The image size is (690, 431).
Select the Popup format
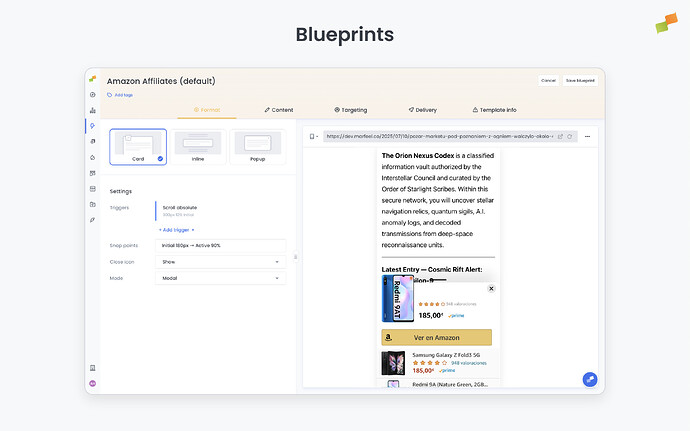pyautogui.click(x=257, y=147)
